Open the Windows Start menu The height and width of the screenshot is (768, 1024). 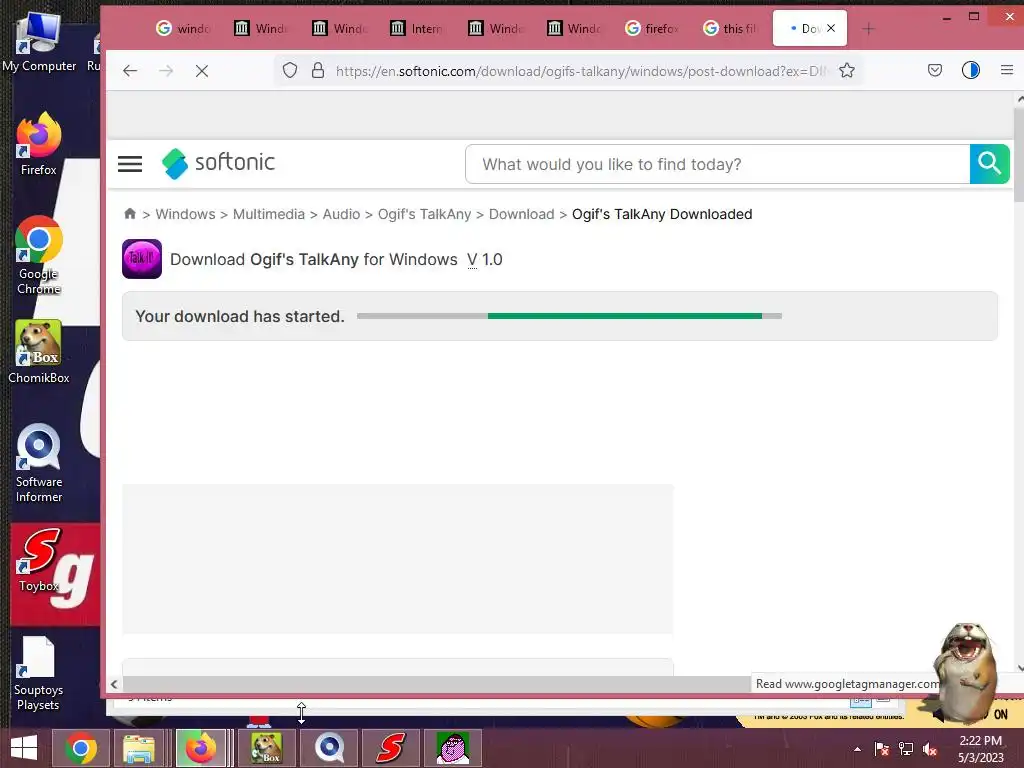[x=24, y=748]
